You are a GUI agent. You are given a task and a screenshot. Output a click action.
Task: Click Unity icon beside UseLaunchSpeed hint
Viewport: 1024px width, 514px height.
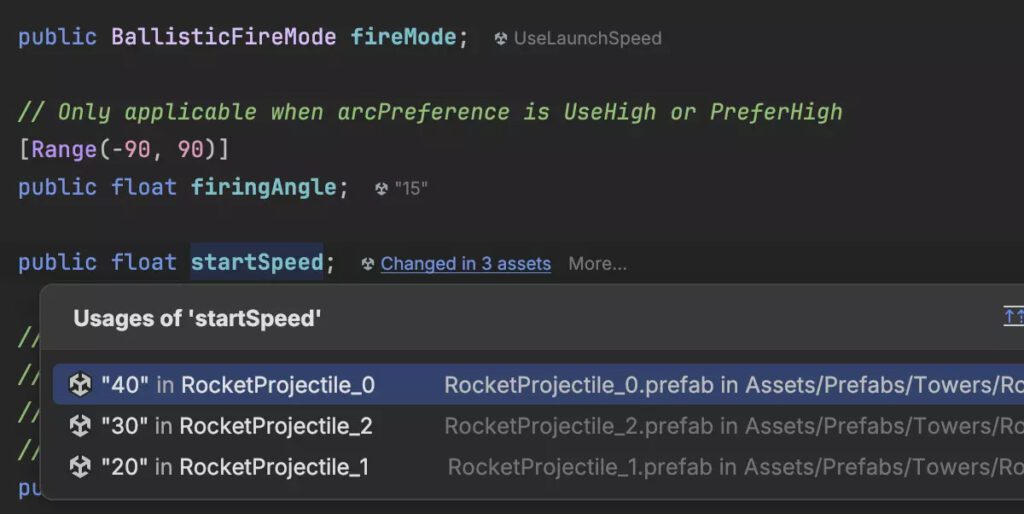click(x=500, y=39)
